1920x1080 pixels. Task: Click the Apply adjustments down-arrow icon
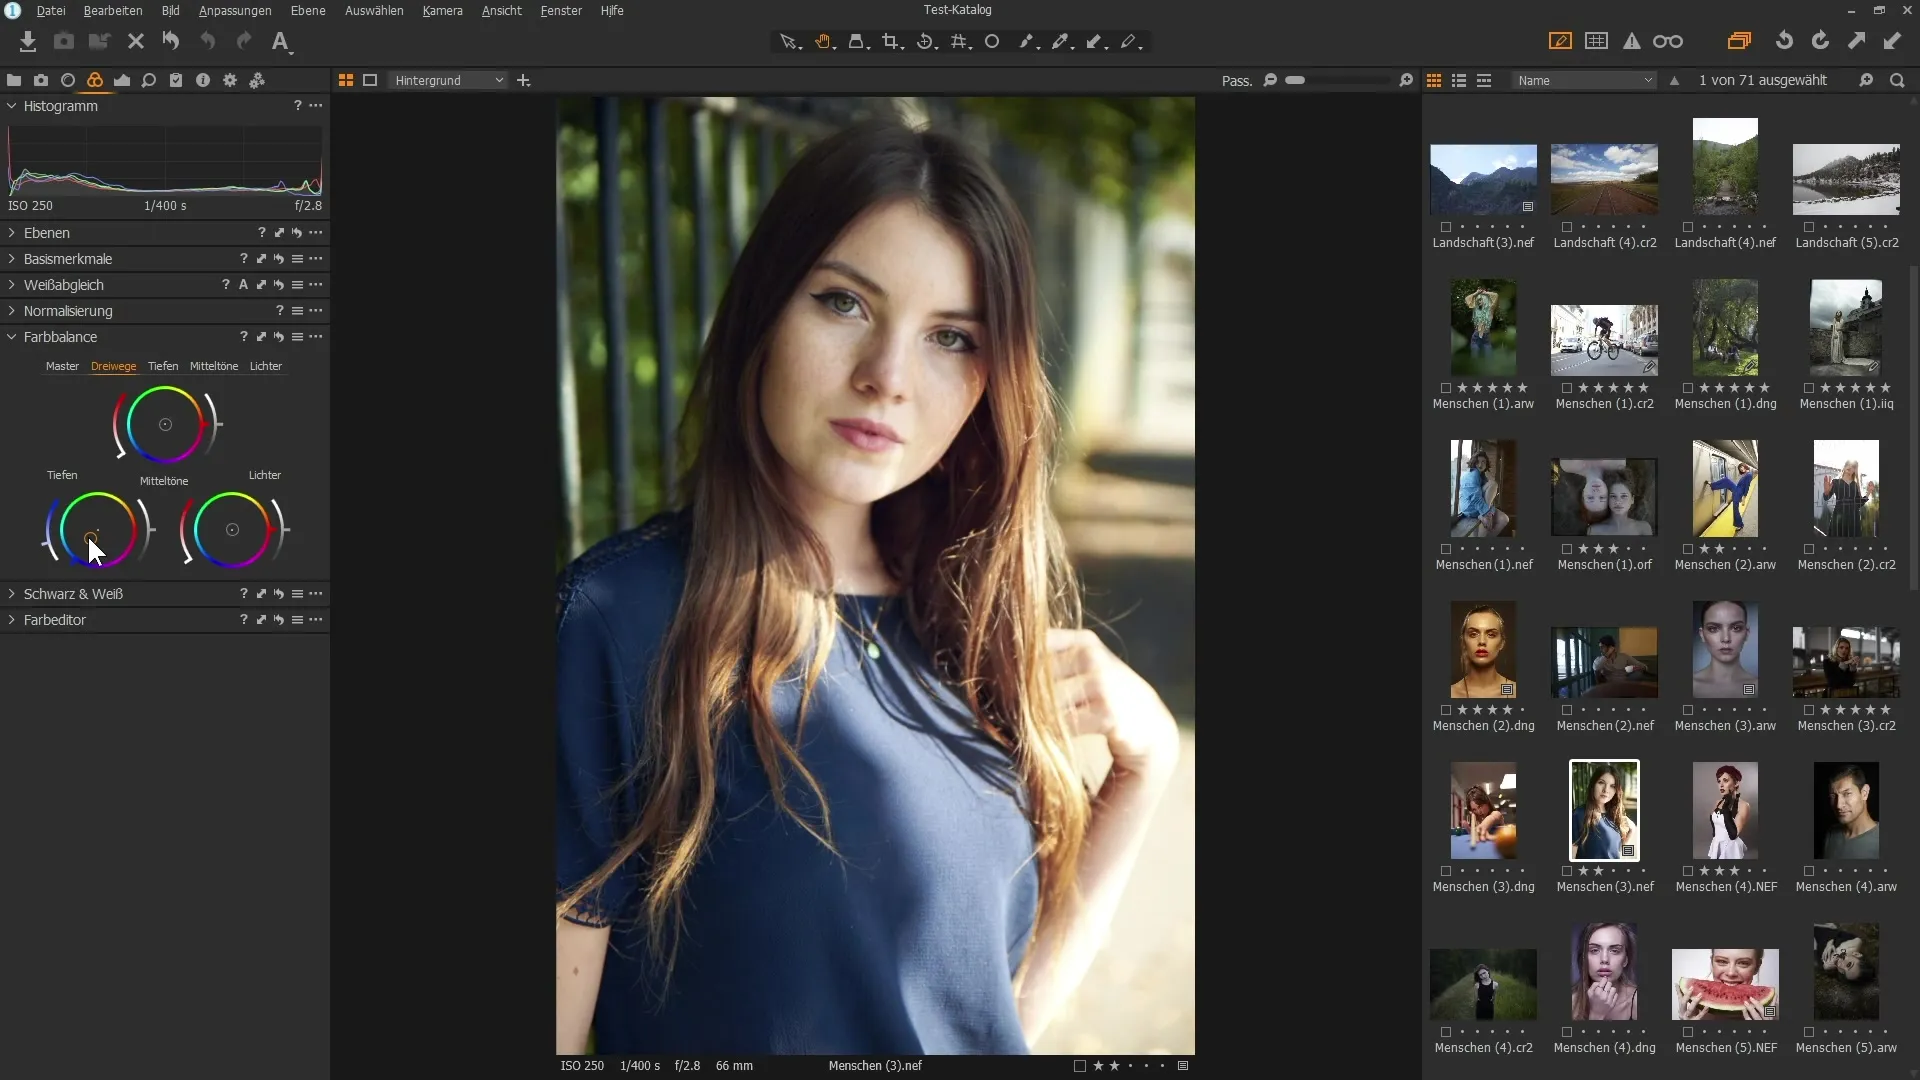coord(1892,41)
